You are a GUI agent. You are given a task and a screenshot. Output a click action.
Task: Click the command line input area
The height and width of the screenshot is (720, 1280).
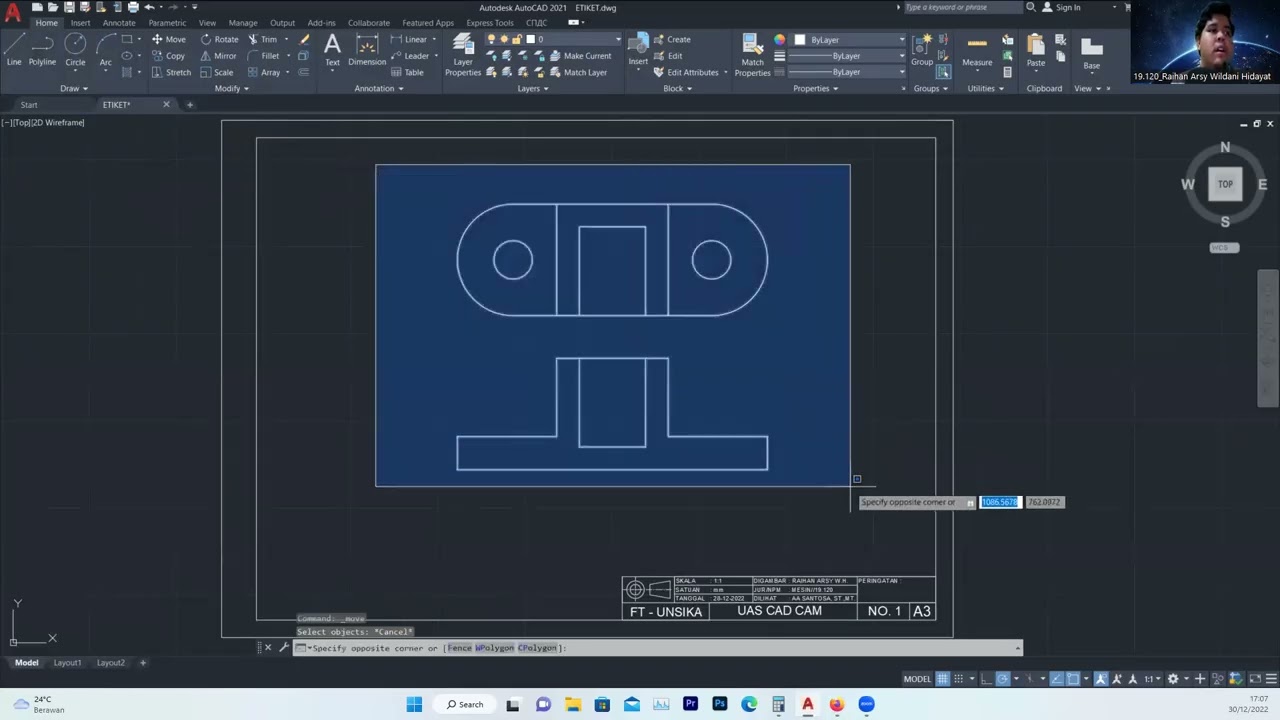(660, 648)
